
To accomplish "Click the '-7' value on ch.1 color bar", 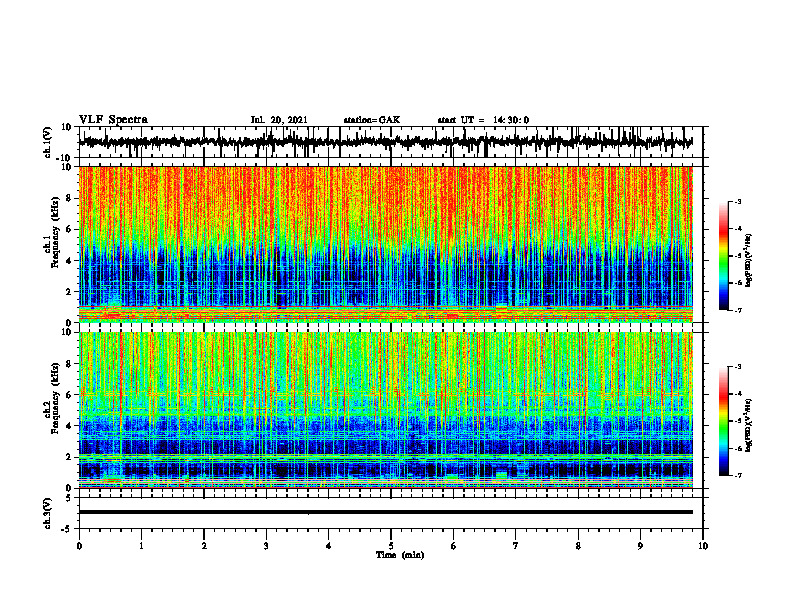I will click(x=738, y=310).
